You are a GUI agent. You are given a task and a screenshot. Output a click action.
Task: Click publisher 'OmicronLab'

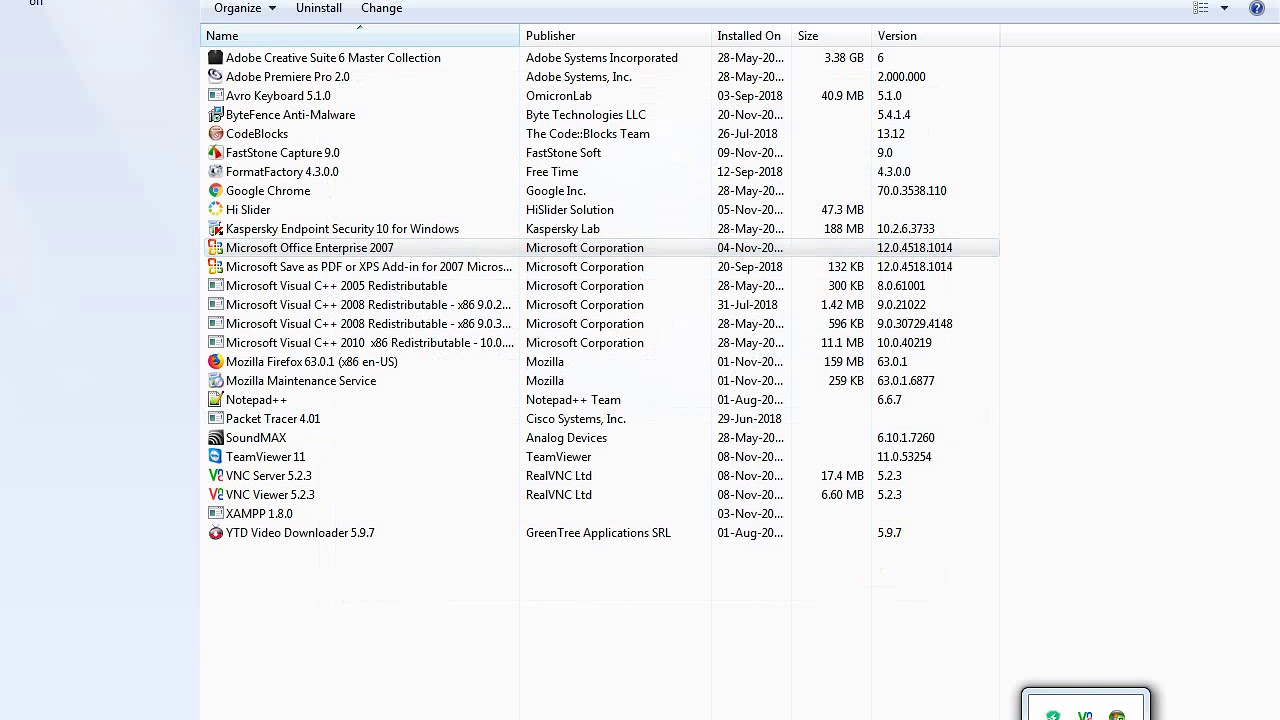tap(559, 96)
